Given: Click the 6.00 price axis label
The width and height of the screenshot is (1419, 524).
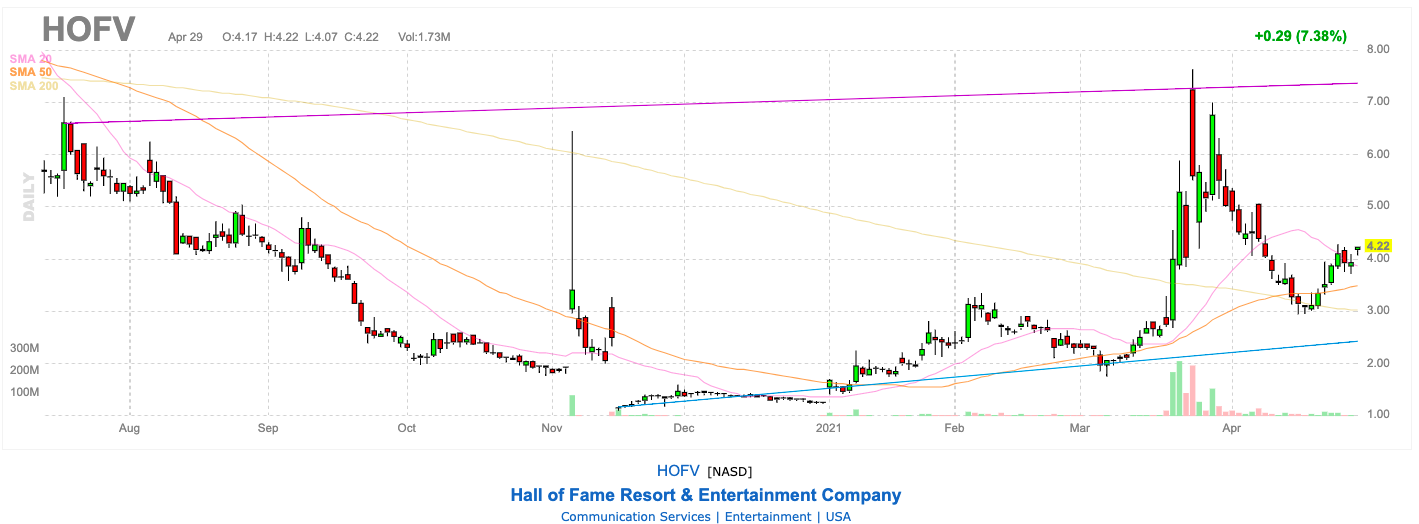Looking at the screenshot, I should (x=1378, y=154).
